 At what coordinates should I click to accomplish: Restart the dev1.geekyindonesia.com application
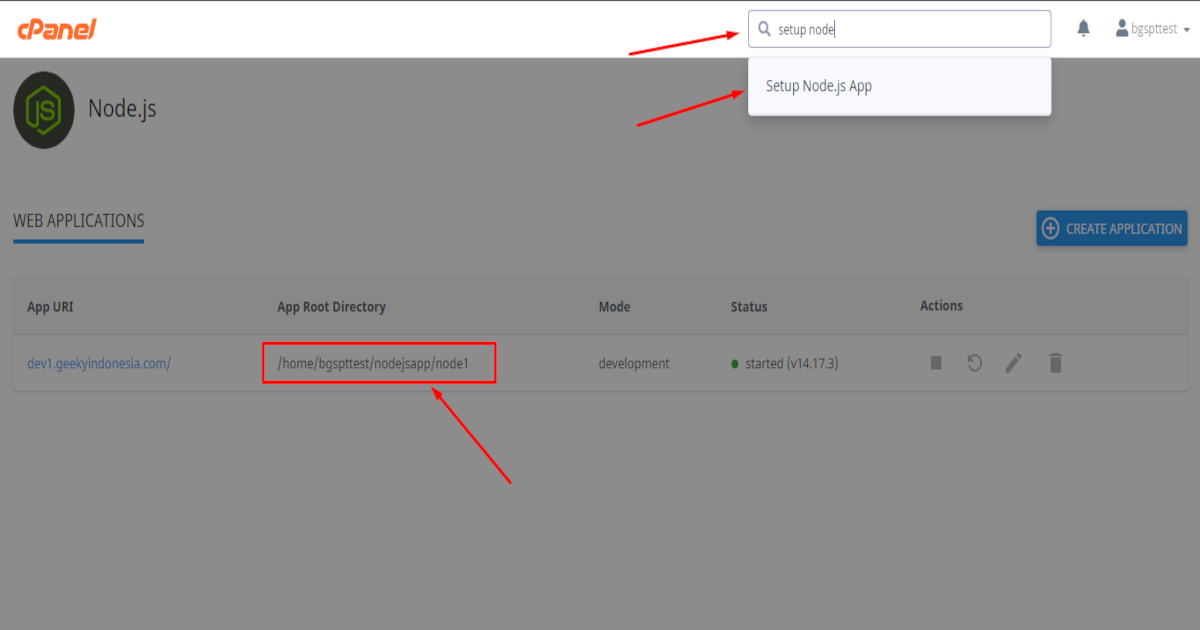[x=974, y=363]
